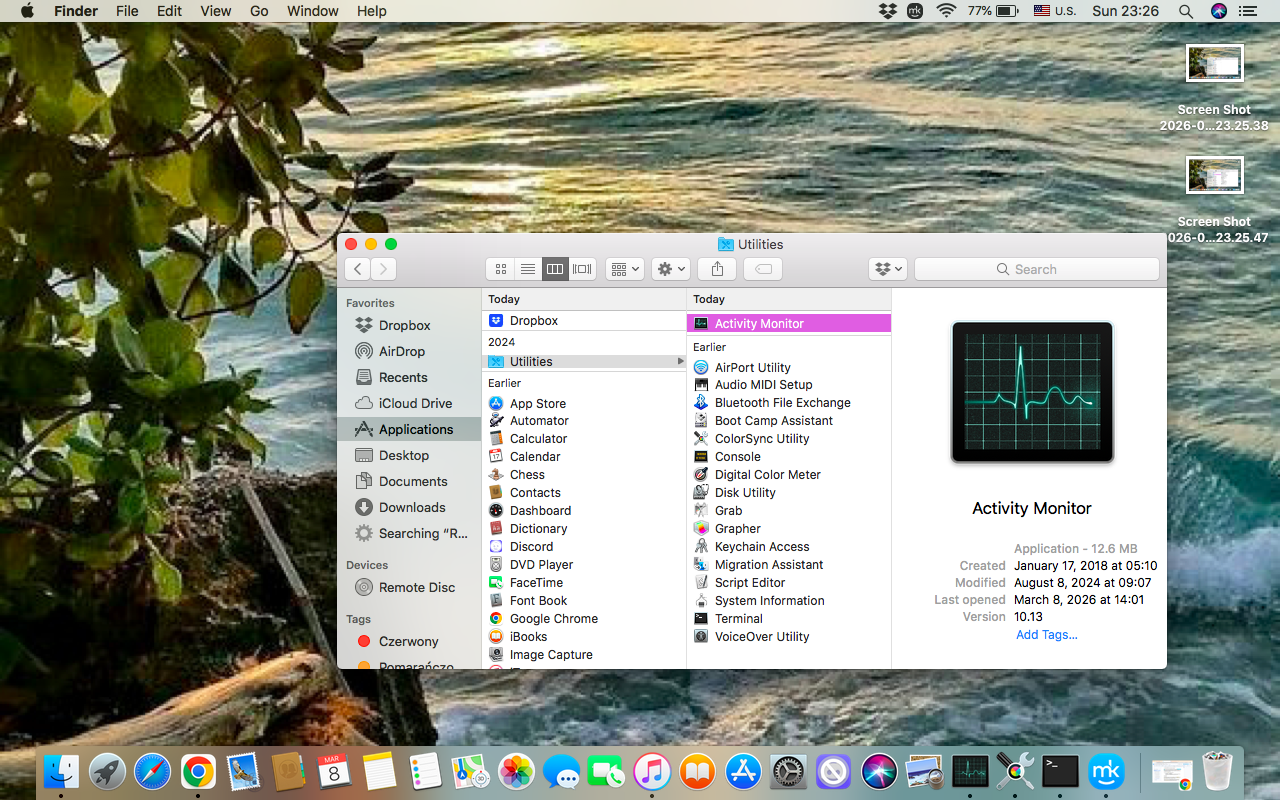Switch Finder to Cover Flow view
Screen dimensions: 1280x800
point(582,268)
